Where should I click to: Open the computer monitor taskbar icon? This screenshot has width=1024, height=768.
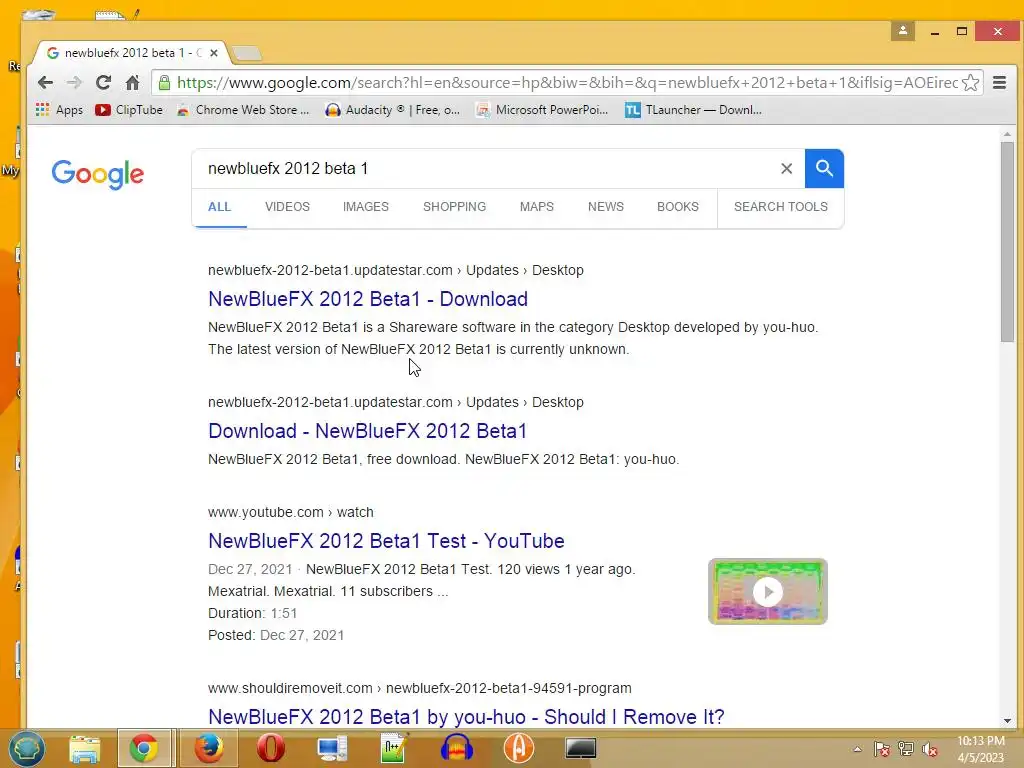(332, 748)
